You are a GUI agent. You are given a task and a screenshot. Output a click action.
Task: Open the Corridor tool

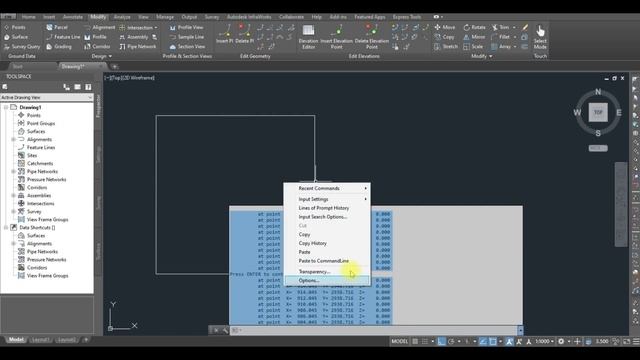pyautogui.click(x=97, y=47)
